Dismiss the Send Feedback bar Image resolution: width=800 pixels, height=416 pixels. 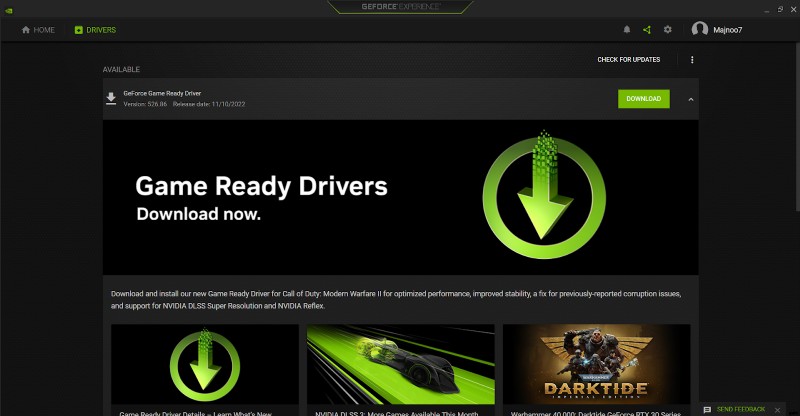[777, 410]
